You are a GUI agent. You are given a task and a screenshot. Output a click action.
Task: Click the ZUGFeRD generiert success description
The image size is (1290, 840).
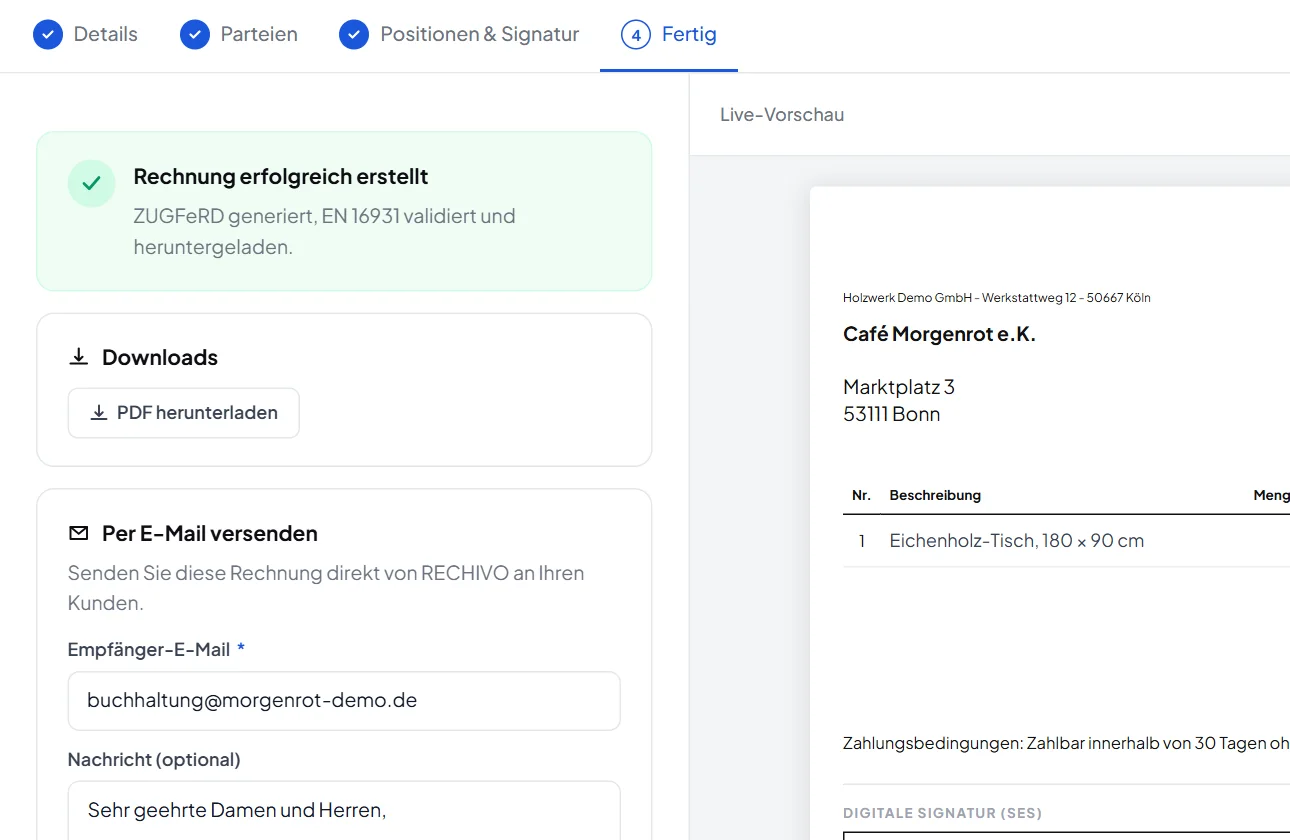[x=325, y=231]
